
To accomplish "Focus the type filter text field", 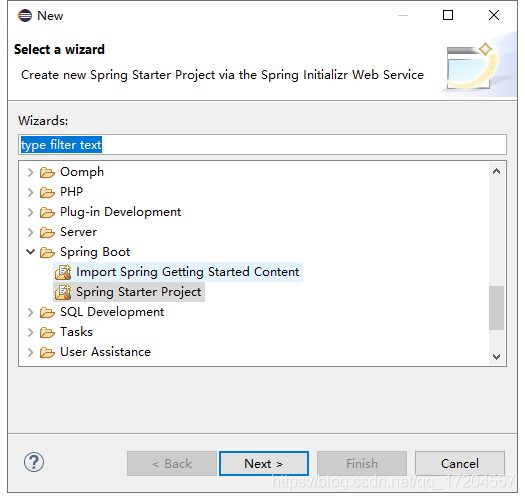I will pos(262,145).
